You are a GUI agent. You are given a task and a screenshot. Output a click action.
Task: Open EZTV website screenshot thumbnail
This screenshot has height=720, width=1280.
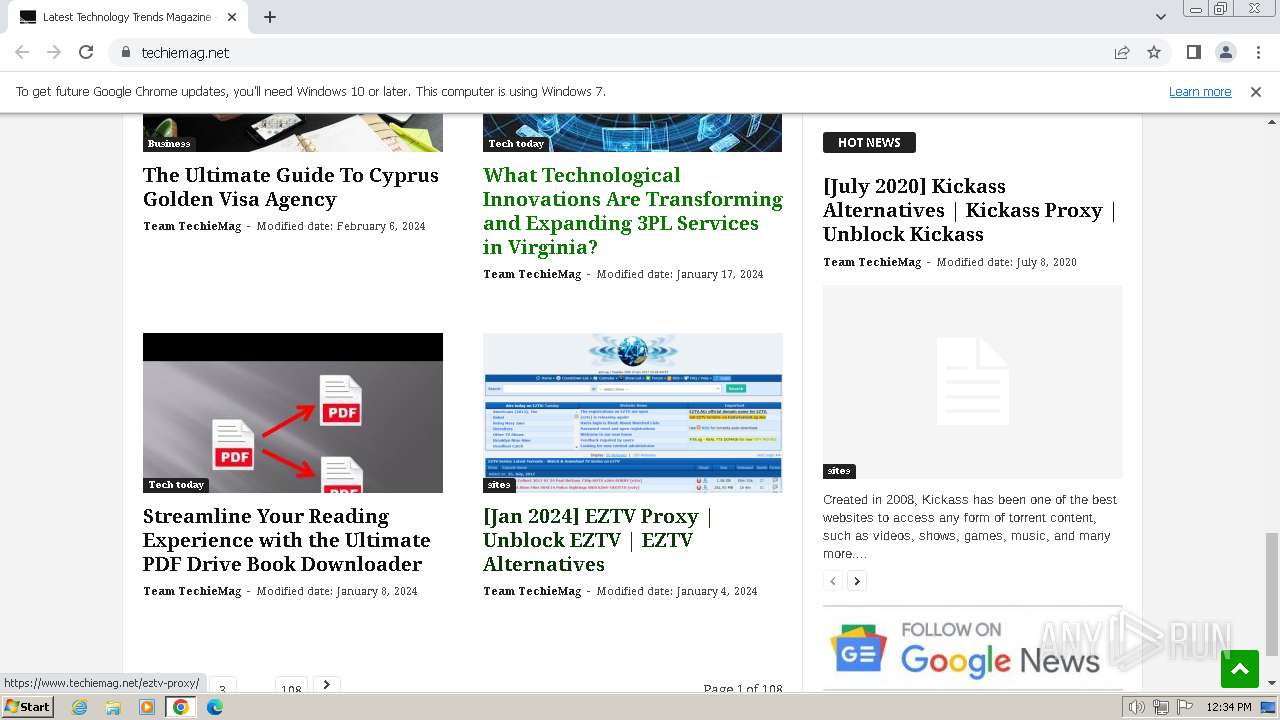(x=633, y=413)
